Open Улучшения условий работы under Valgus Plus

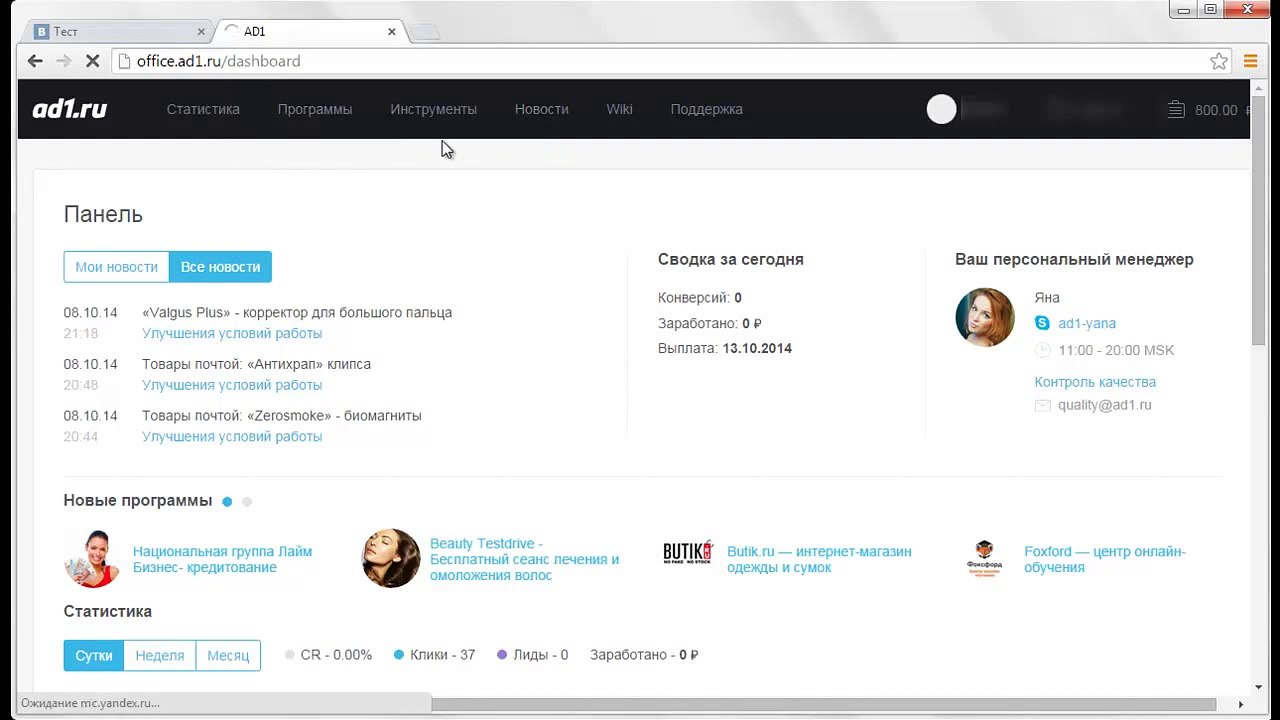pyautogui.click(x=232, y=333)
